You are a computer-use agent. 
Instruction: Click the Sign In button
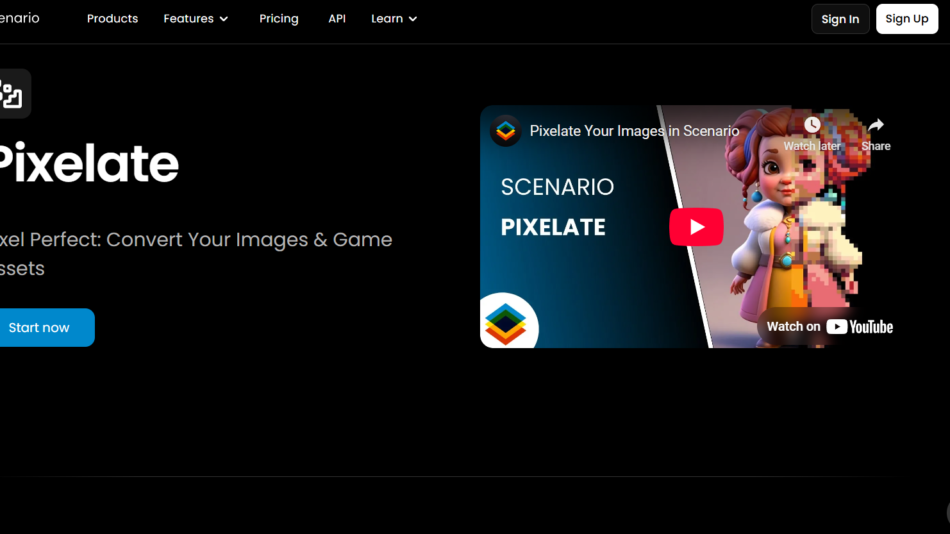click(840, 19)
